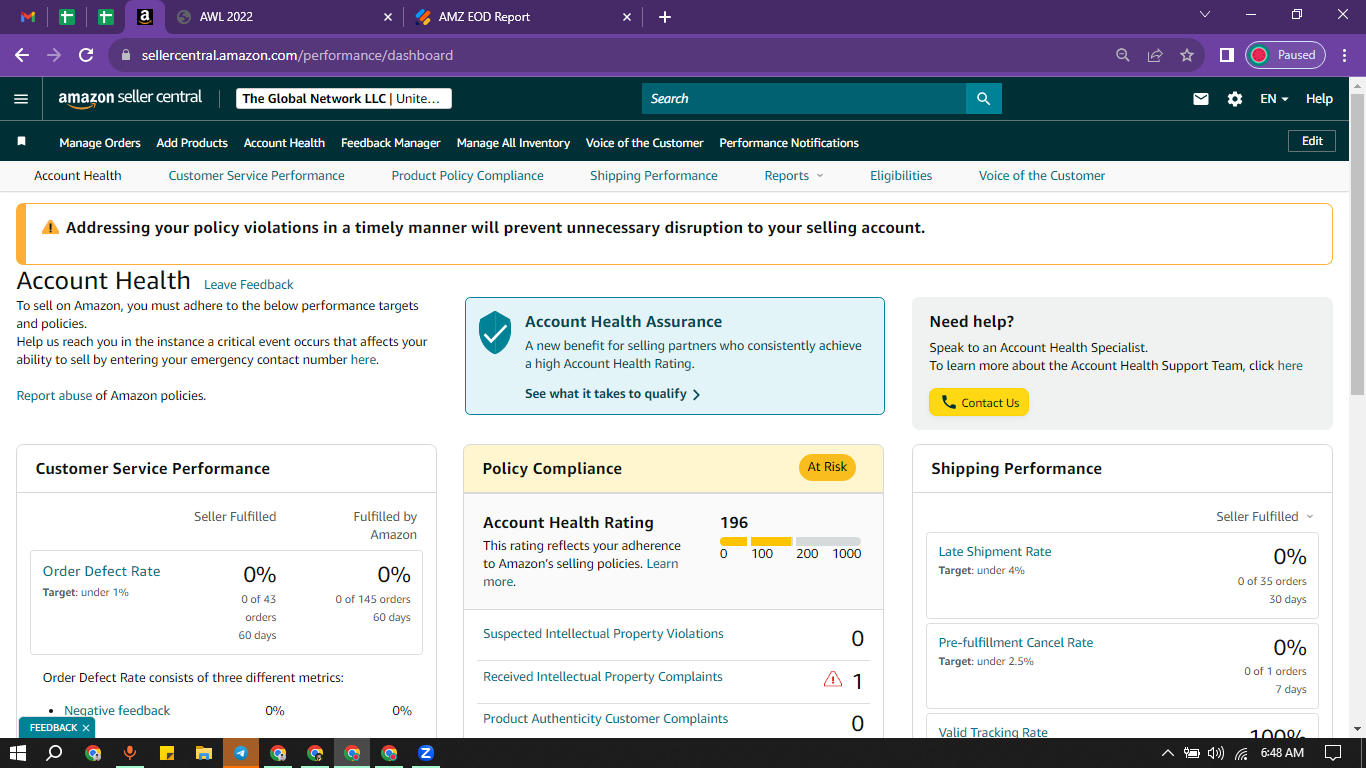
Task: Go back using the browser back arrow
Action: click(x=22, y=55)
